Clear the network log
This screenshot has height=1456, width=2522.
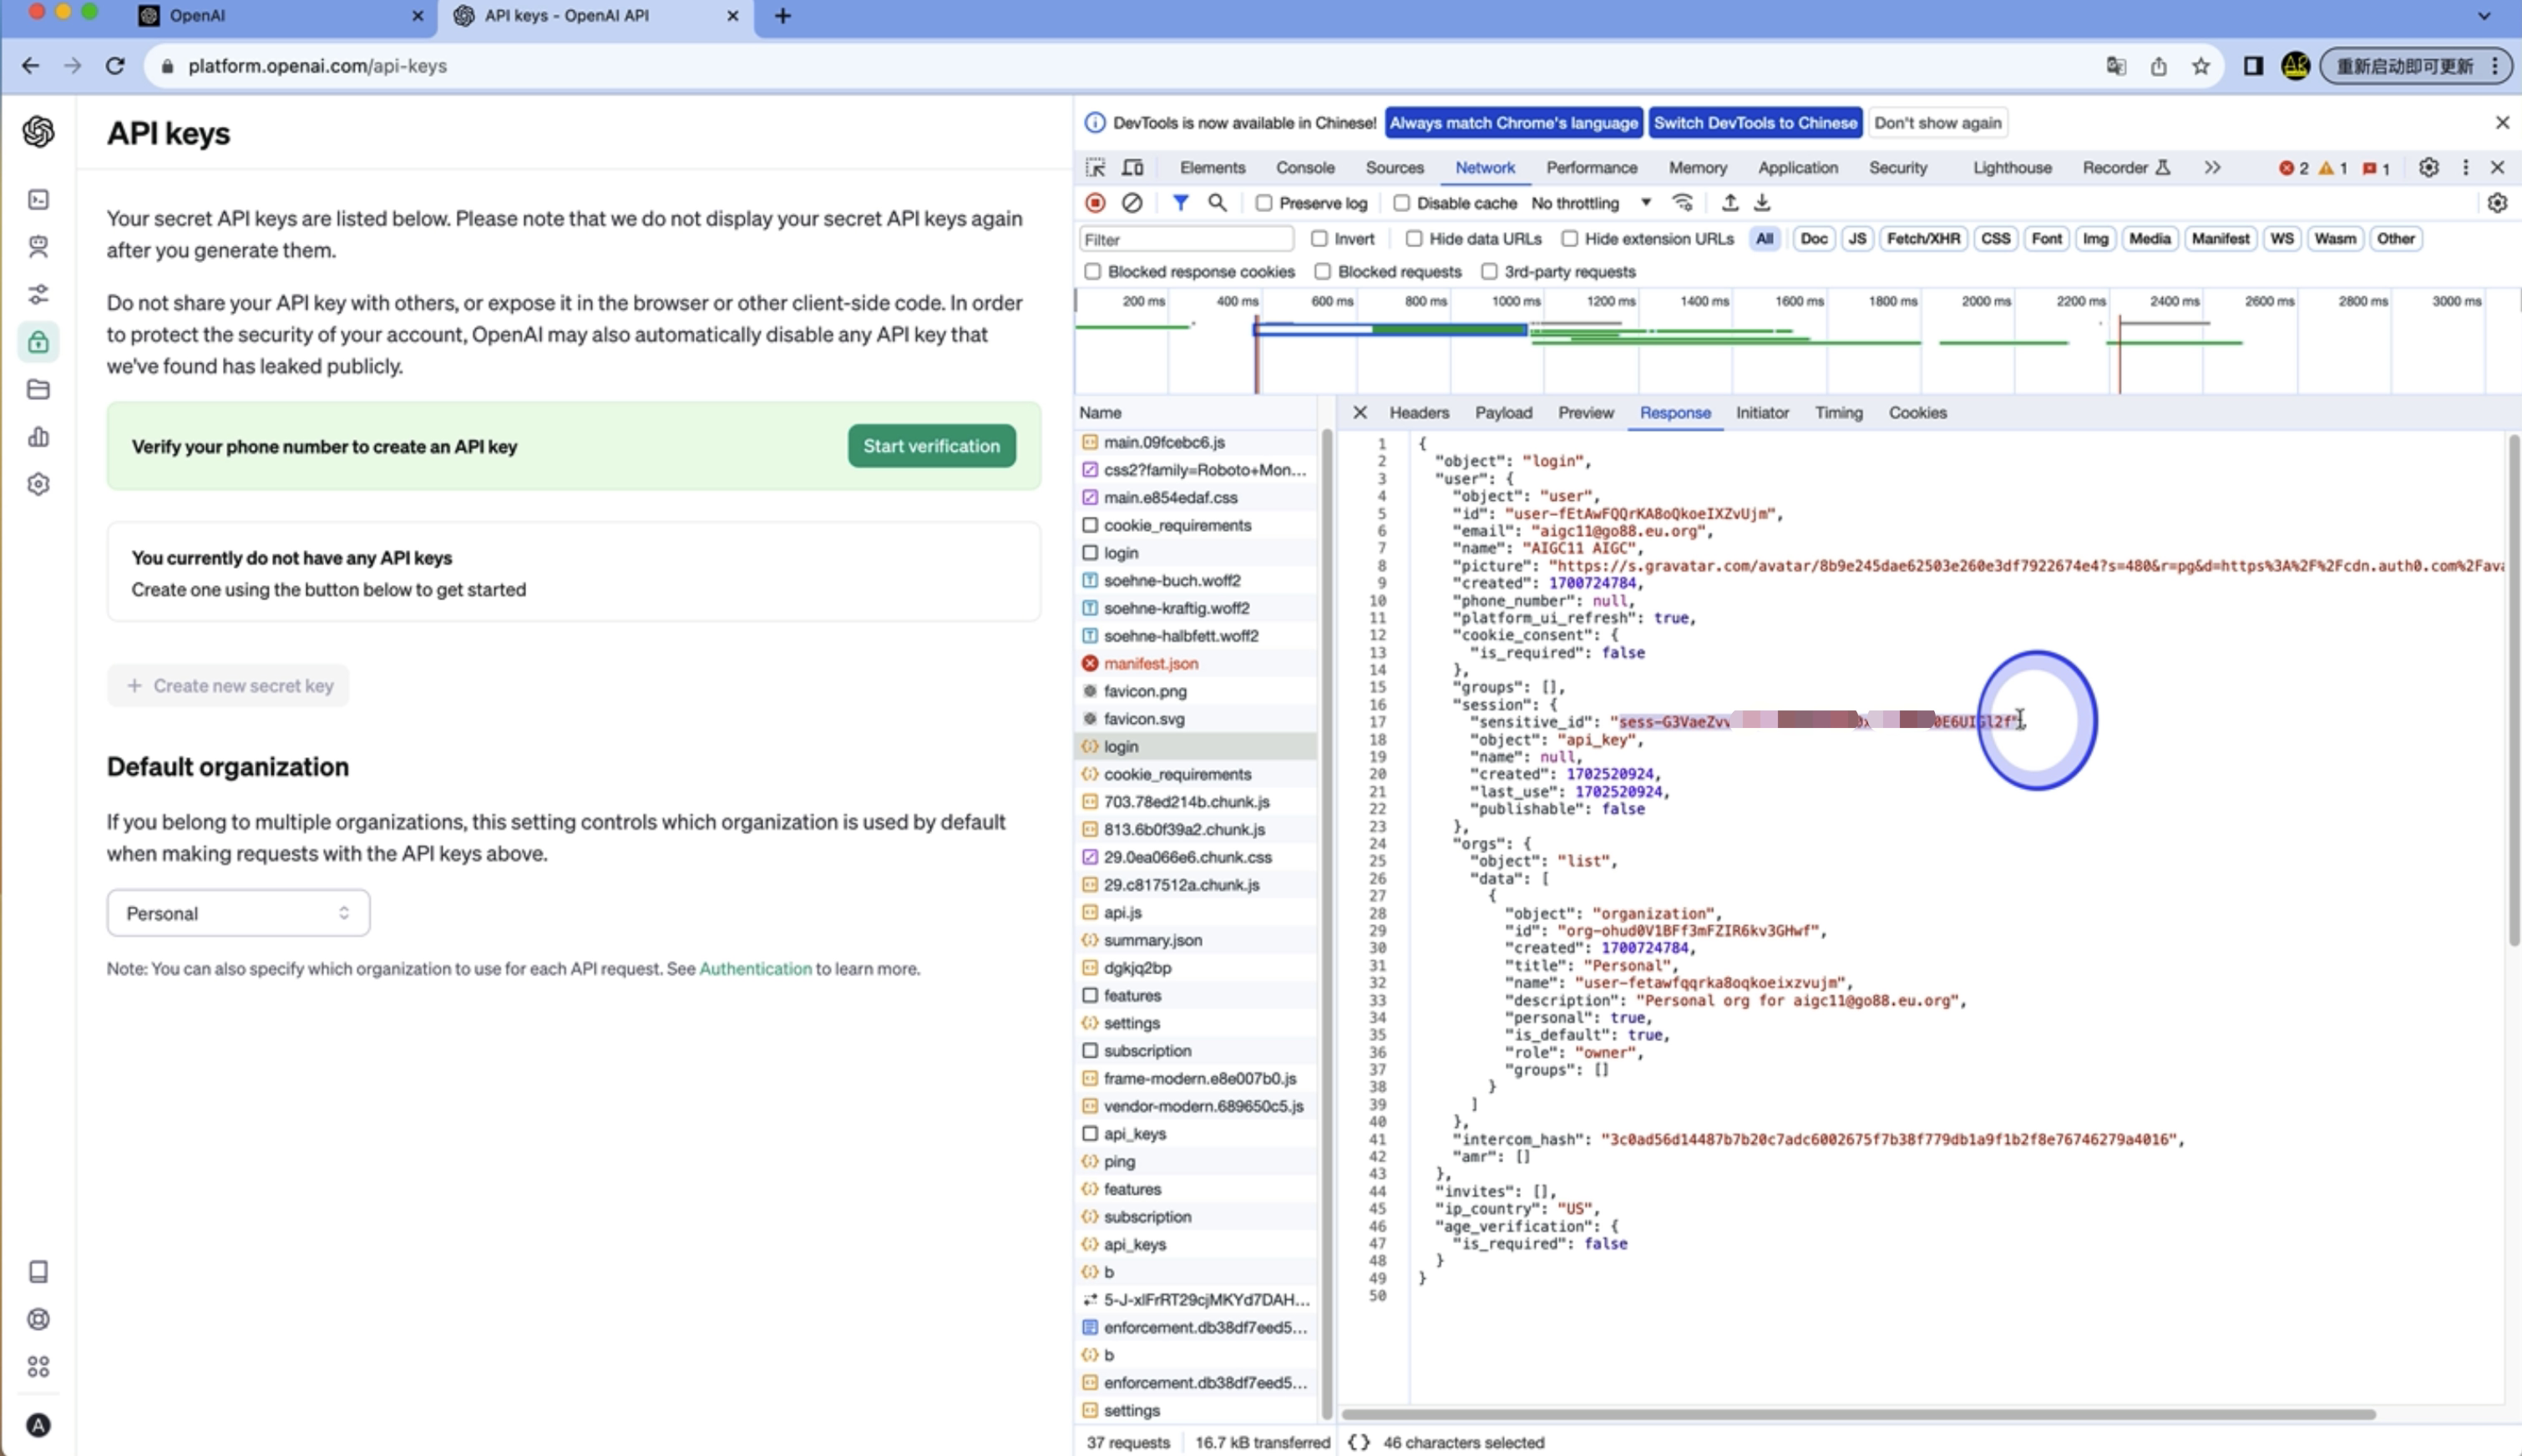[x=1131, y=203]
